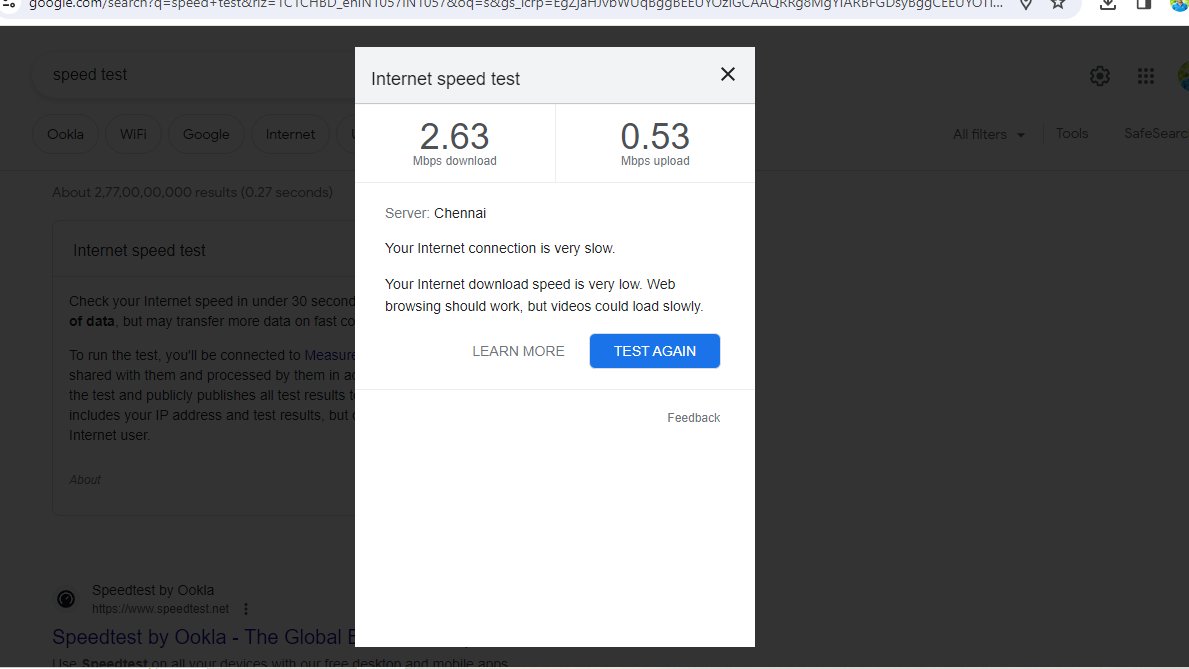Screen dimensions: 1189x669
Task: Select the WiFi filter chip
Action: (133, 134)
